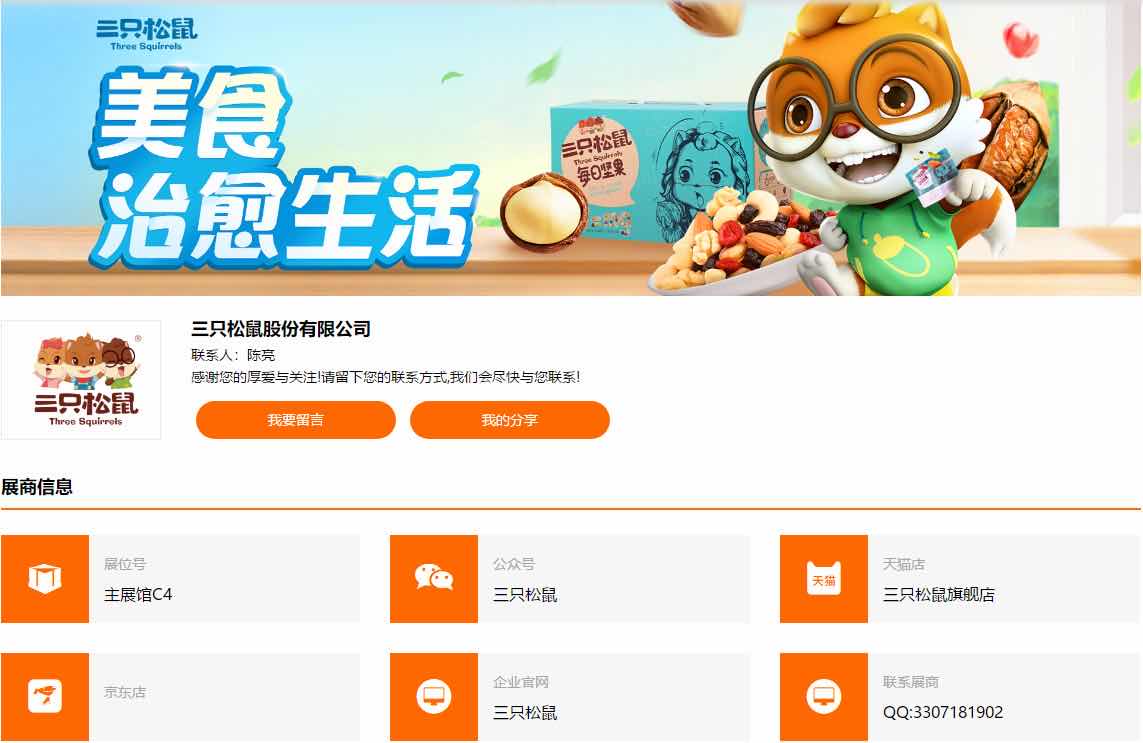Screen dimensions: 1143x743
Task: Click the 我的分享 button
Action: click(x=510, y=420)
